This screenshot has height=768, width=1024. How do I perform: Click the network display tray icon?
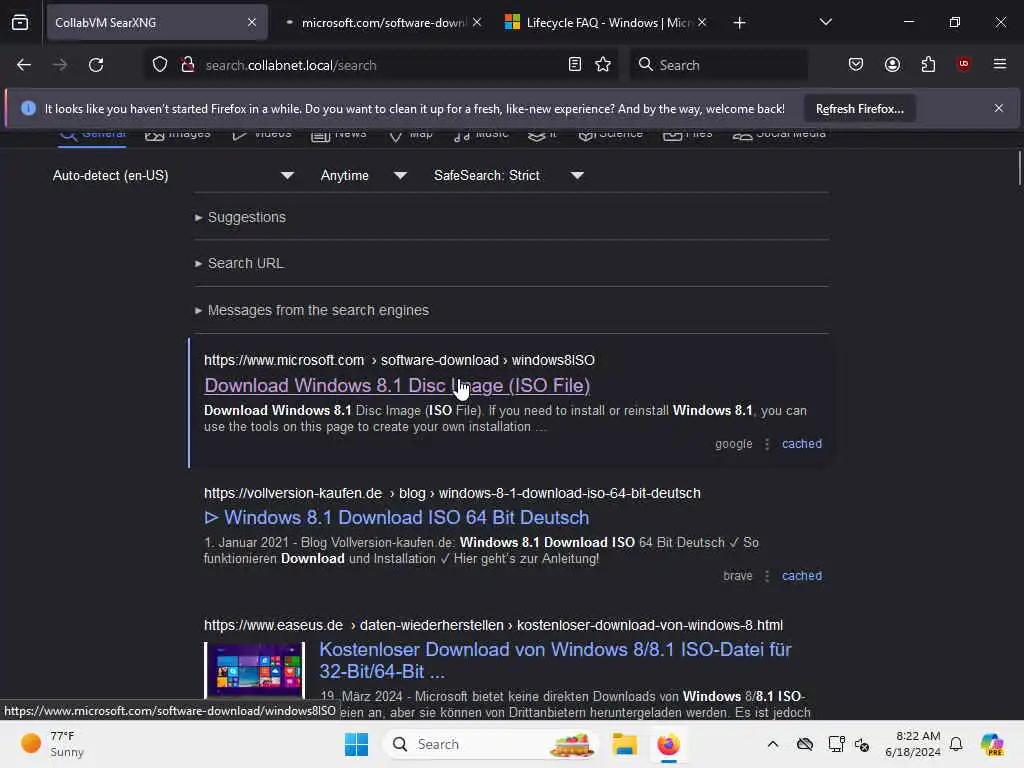point(835,744)
